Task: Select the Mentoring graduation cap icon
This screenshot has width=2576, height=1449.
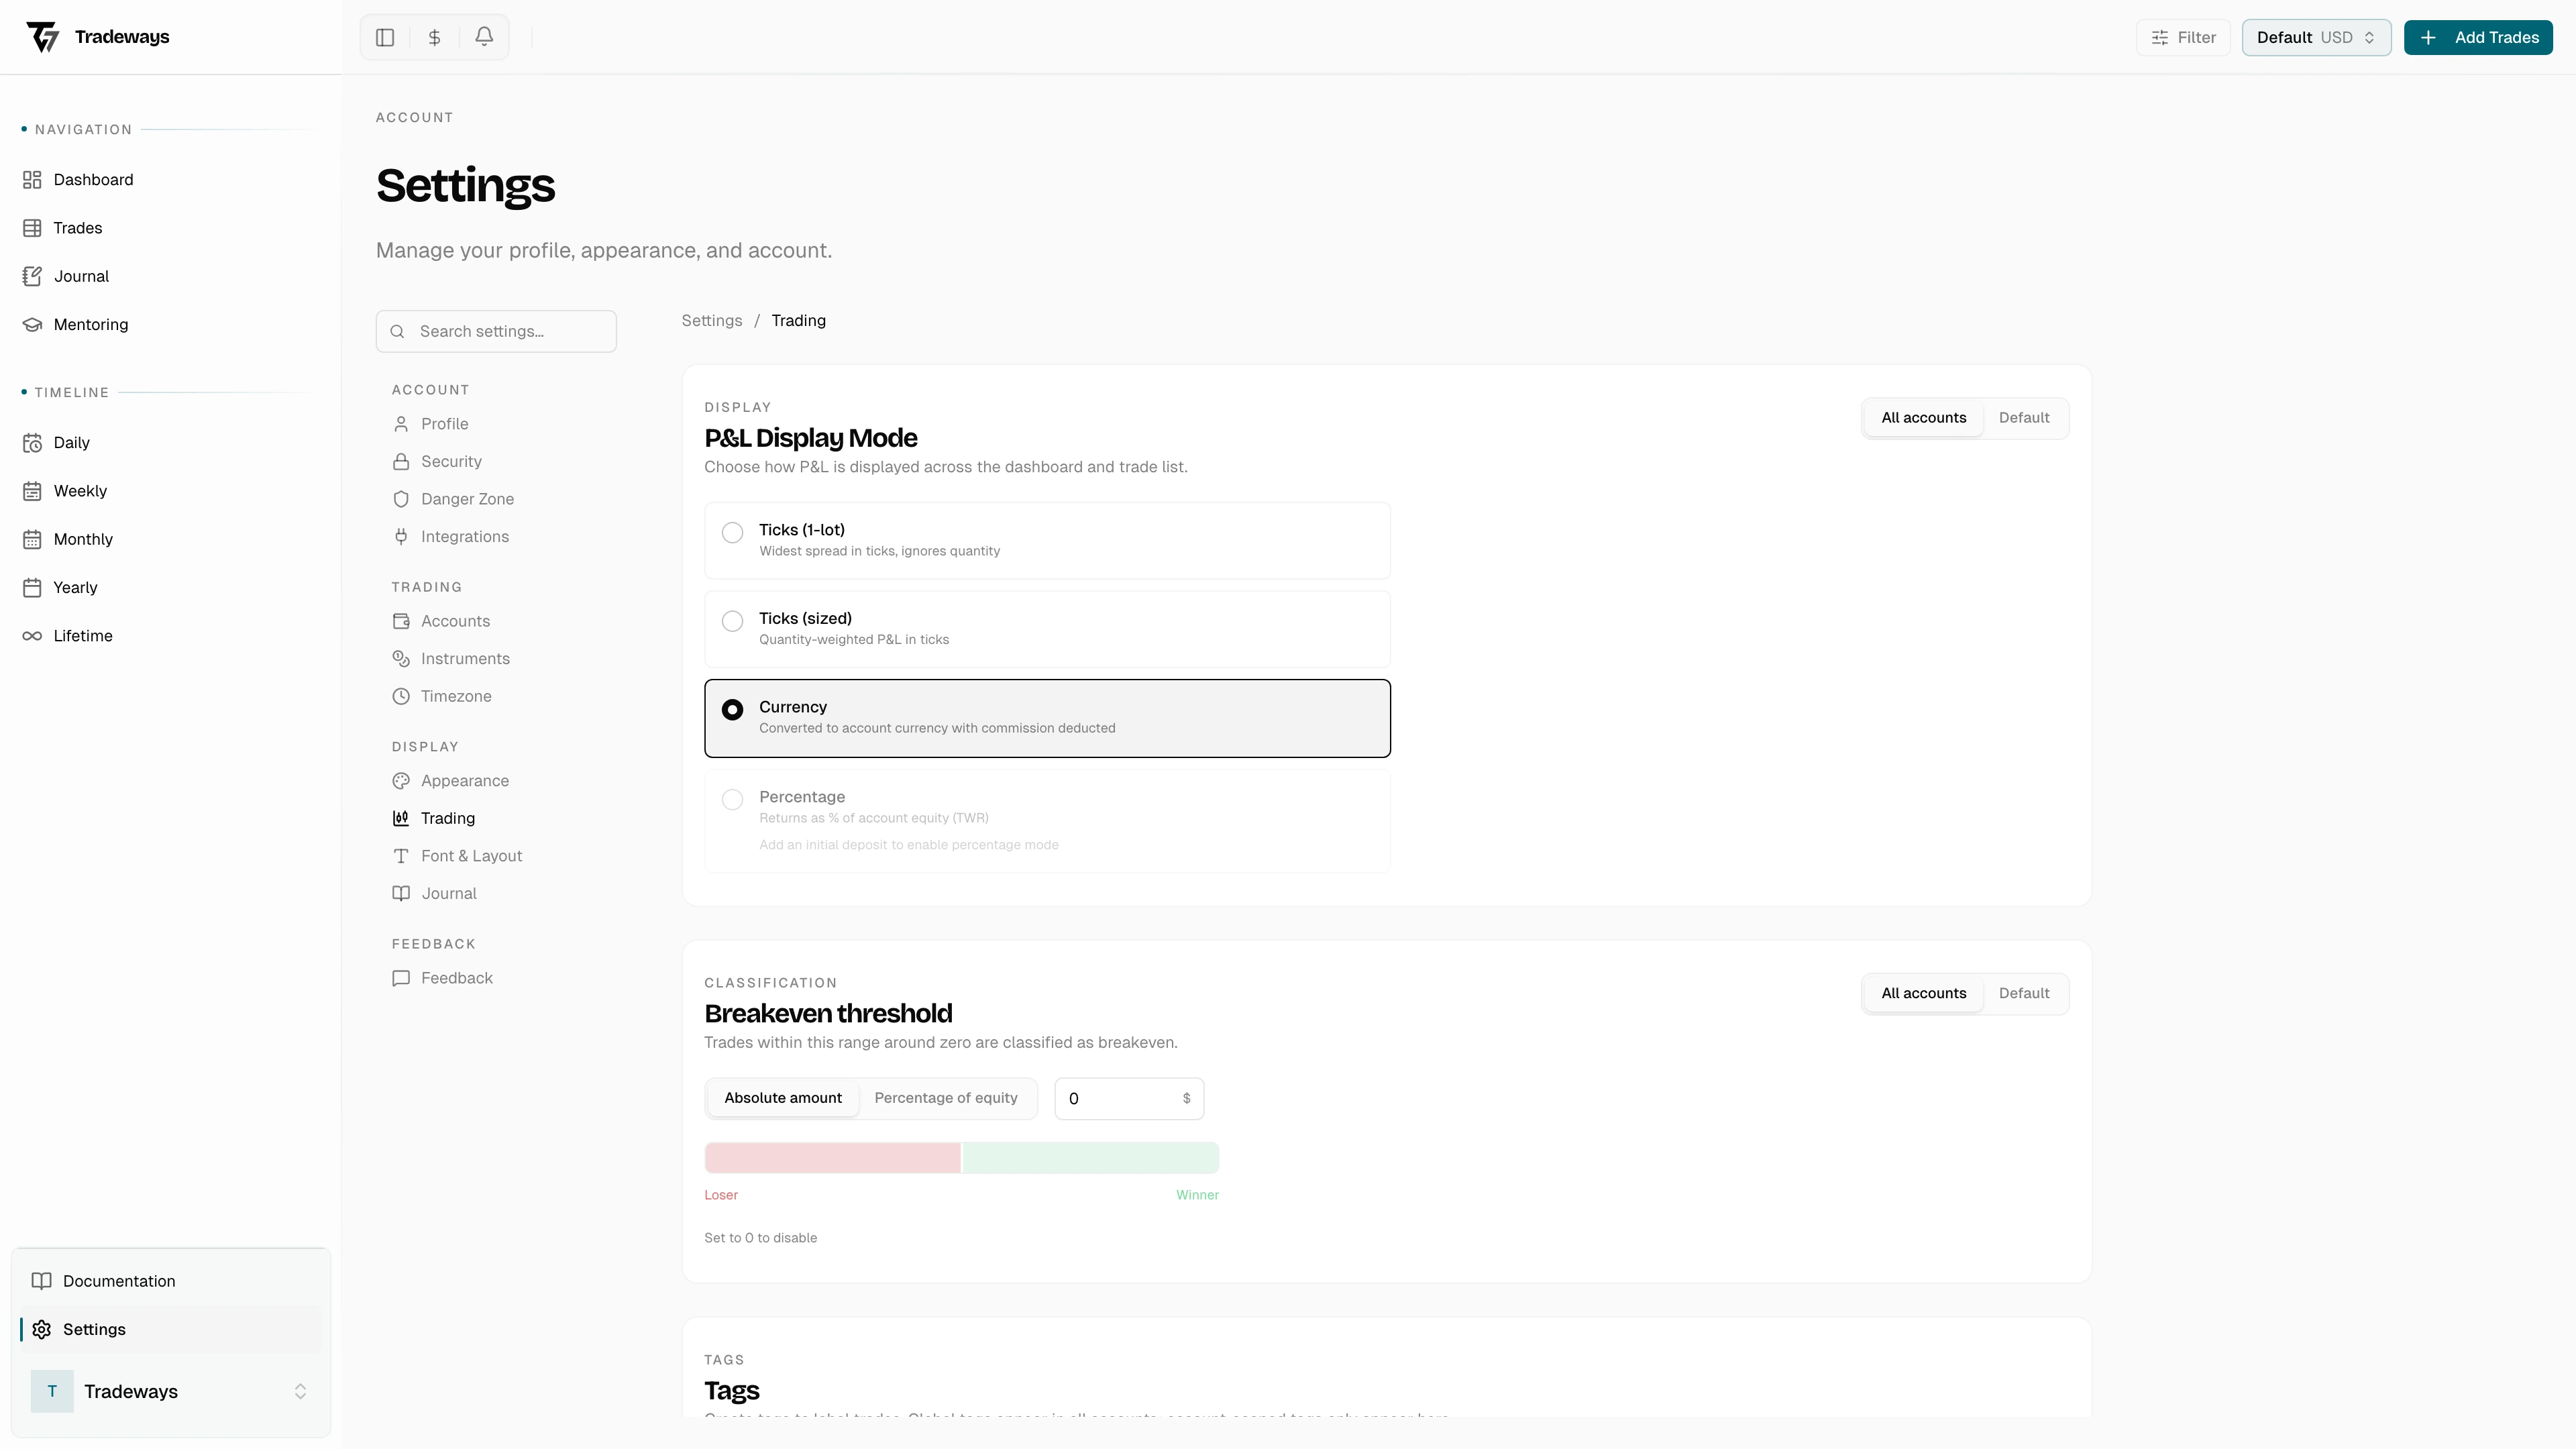Action: (33, 324)
